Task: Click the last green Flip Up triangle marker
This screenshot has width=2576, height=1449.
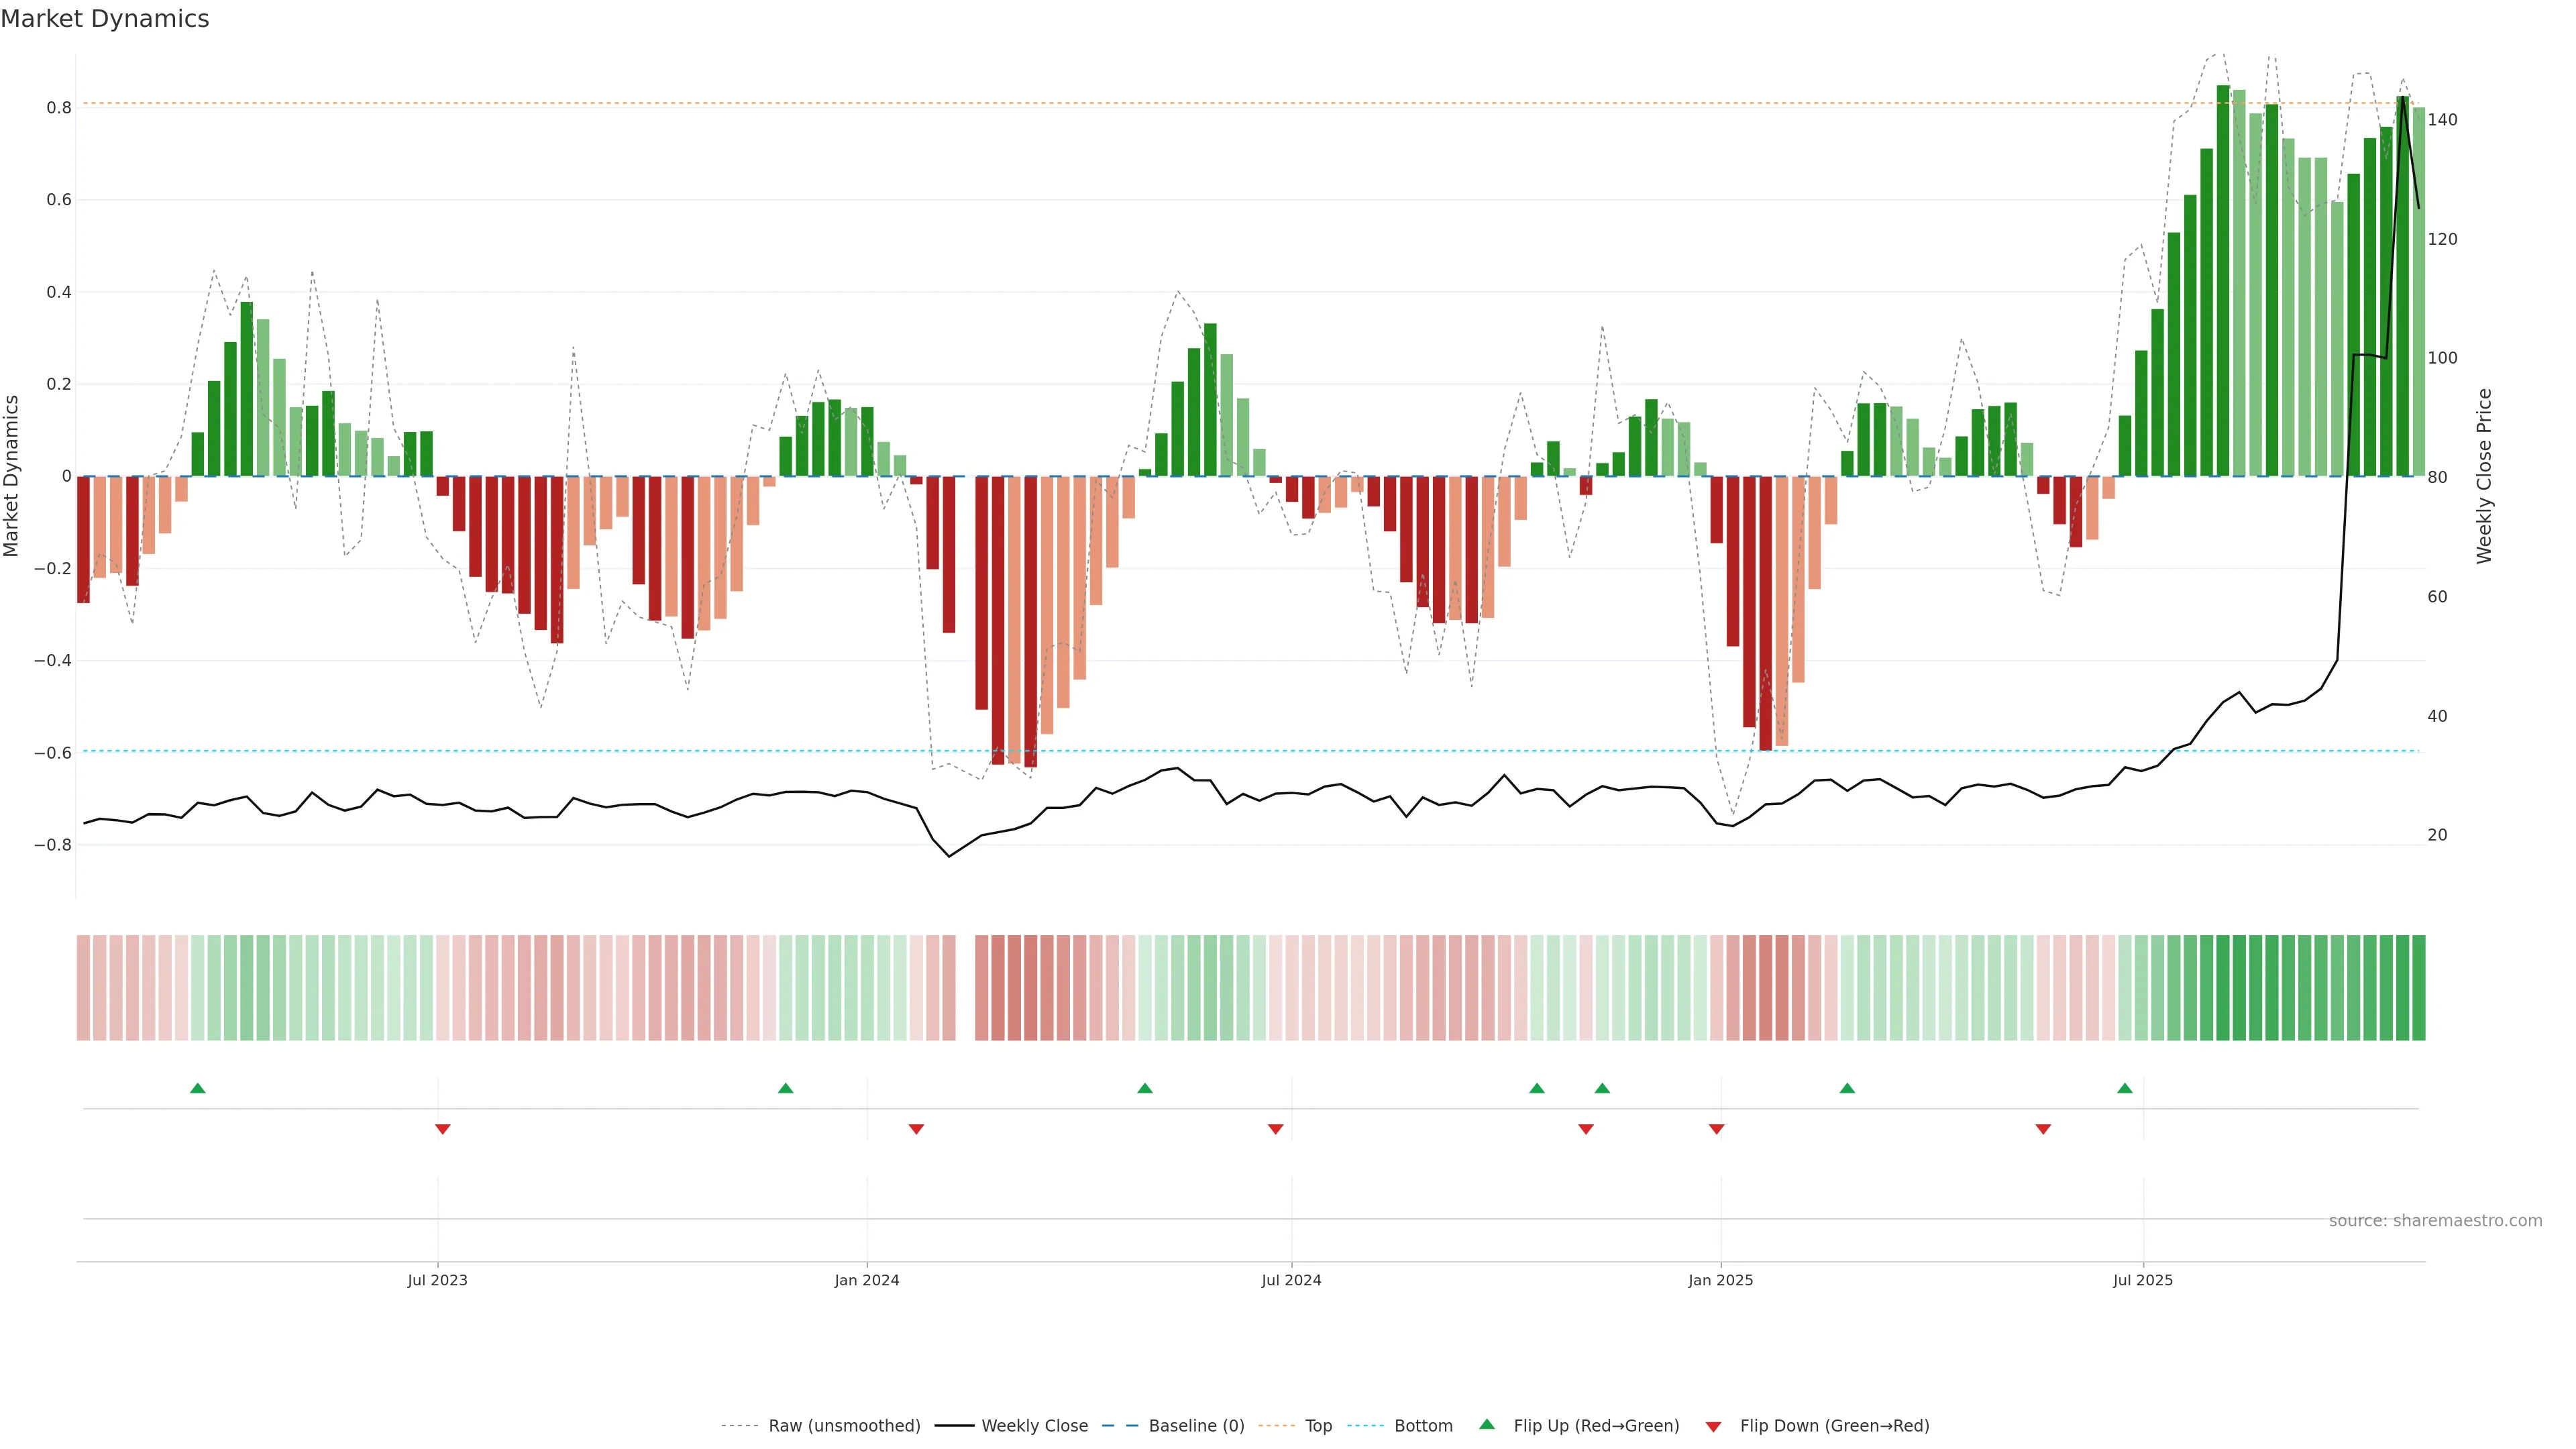Action: [x=2125, y=1088]
